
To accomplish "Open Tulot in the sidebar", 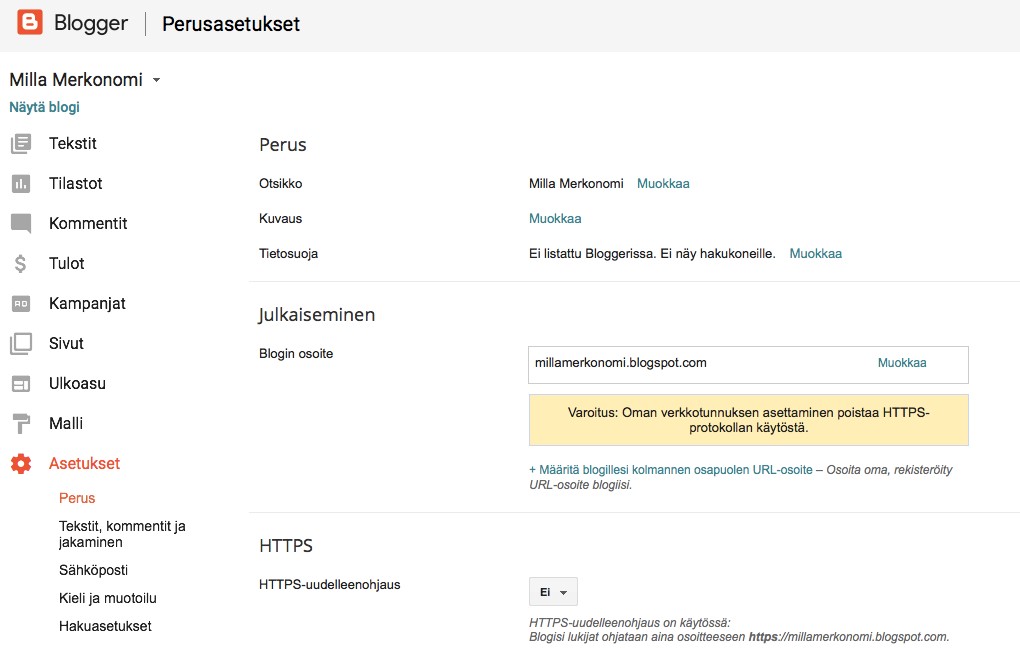I will [x=66, y=263].
